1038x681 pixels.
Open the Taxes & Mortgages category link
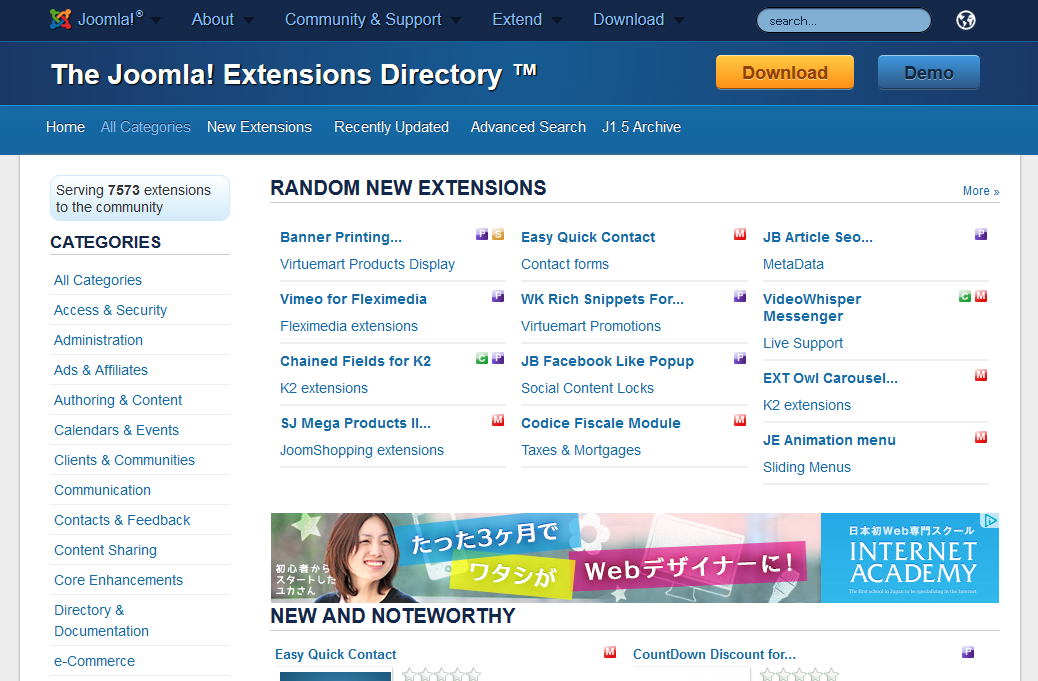click(581, 450)
